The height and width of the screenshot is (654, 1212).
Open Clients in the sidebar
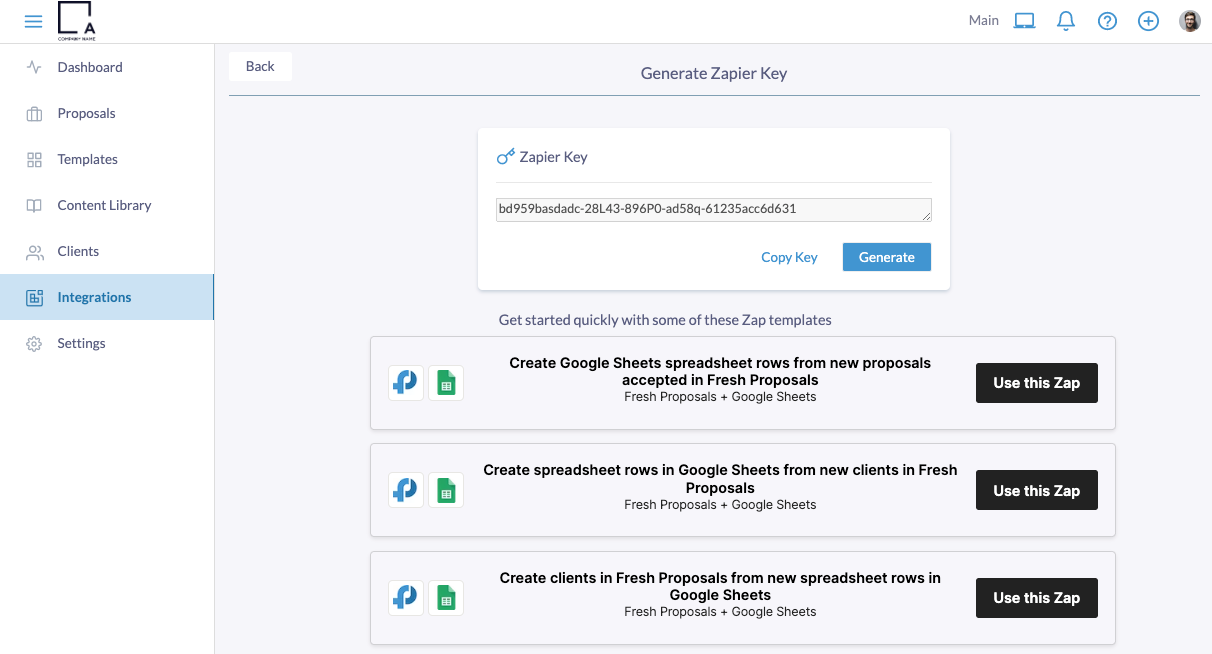pos(107,252)
